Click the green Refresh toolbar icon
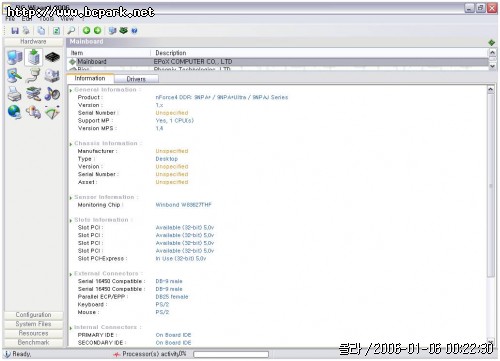This screenshot has height=361, width=500. [57, 31]
